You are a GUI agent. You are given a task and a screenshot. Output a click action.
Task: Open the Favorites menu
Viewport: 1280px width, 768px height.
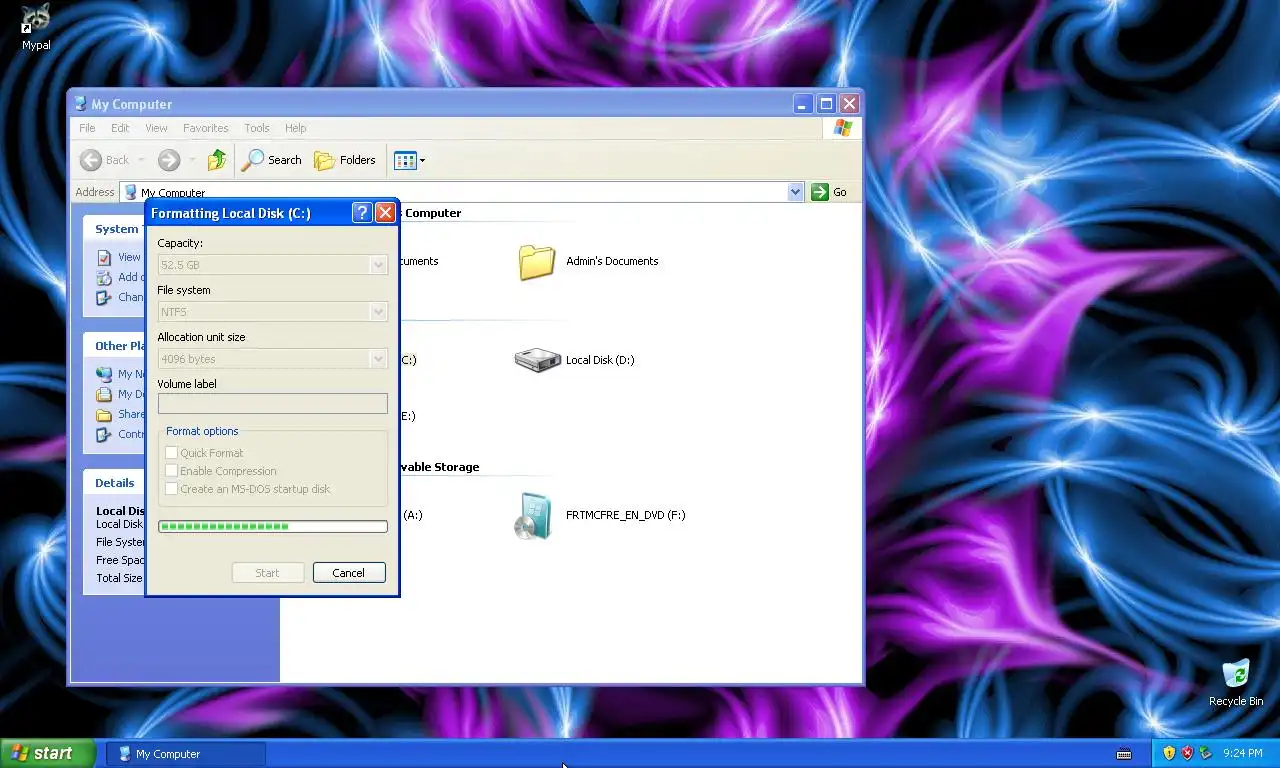(205, 128)
